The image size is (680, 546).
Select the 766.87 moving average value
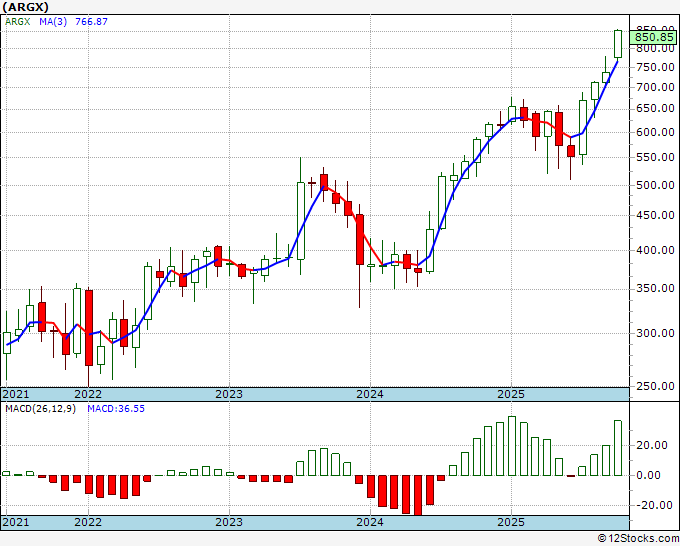point(92,21)
